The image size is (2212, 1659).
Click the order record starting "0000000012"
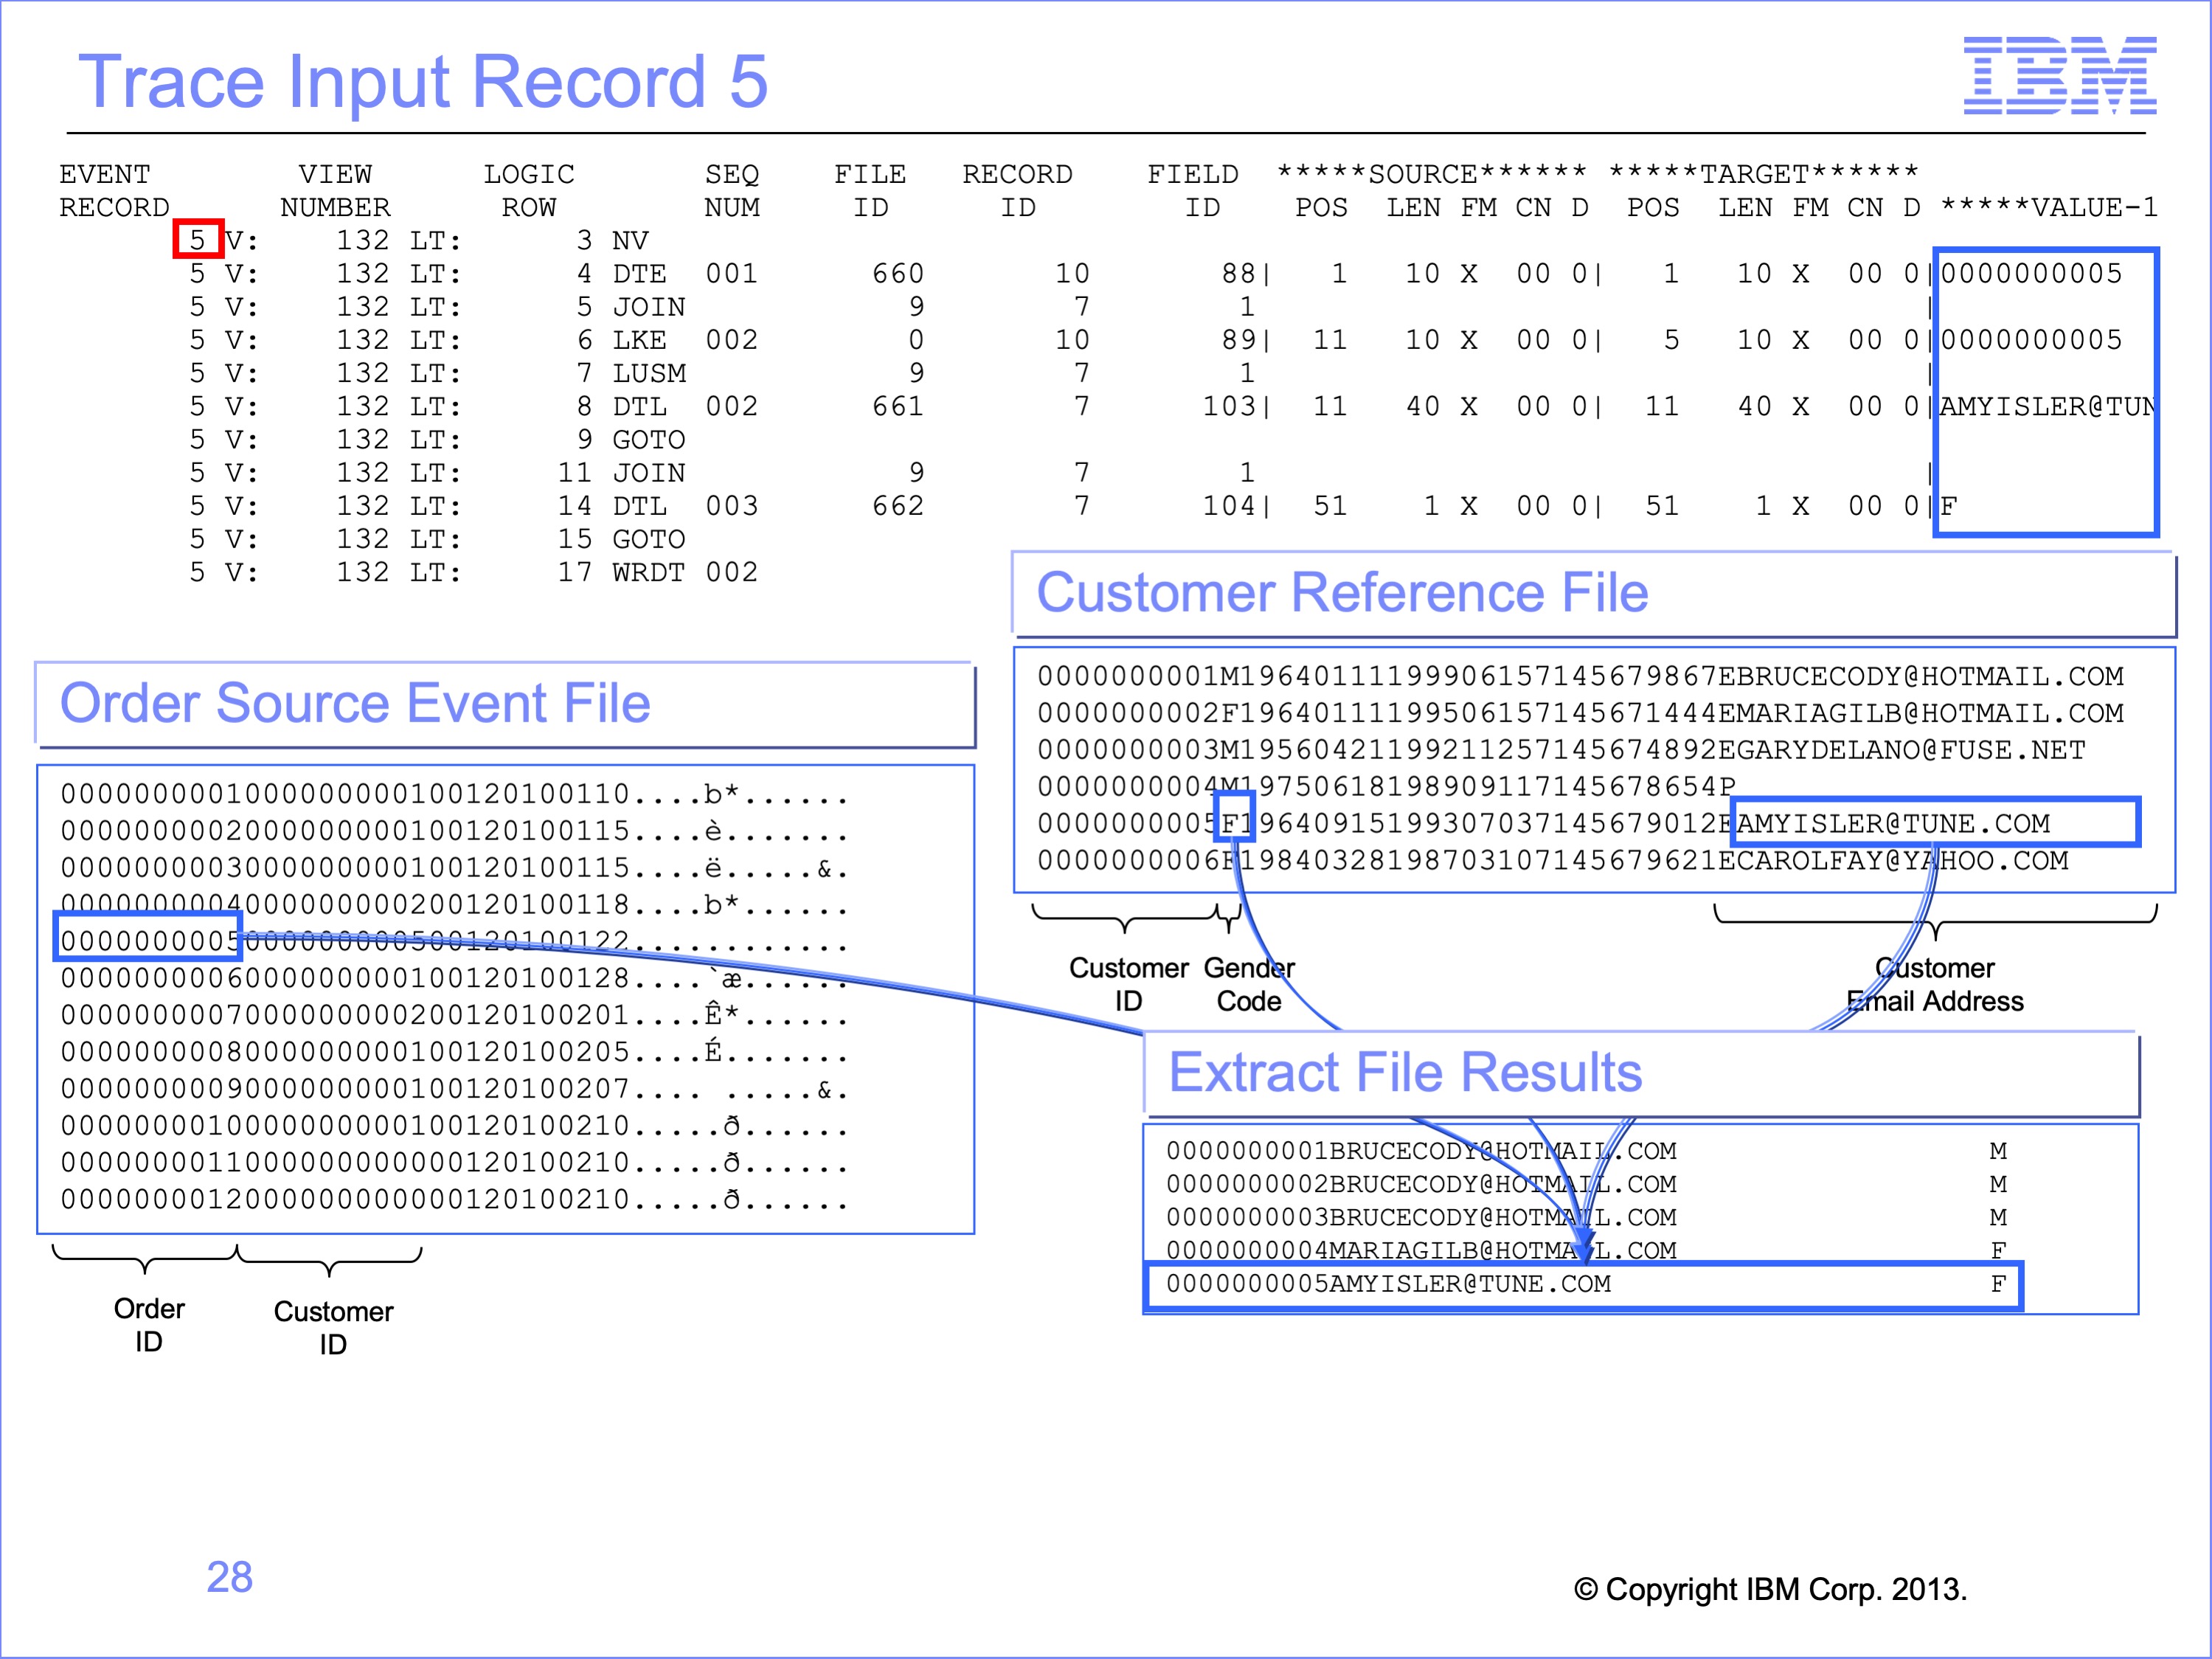click(x=455, y=1199)
